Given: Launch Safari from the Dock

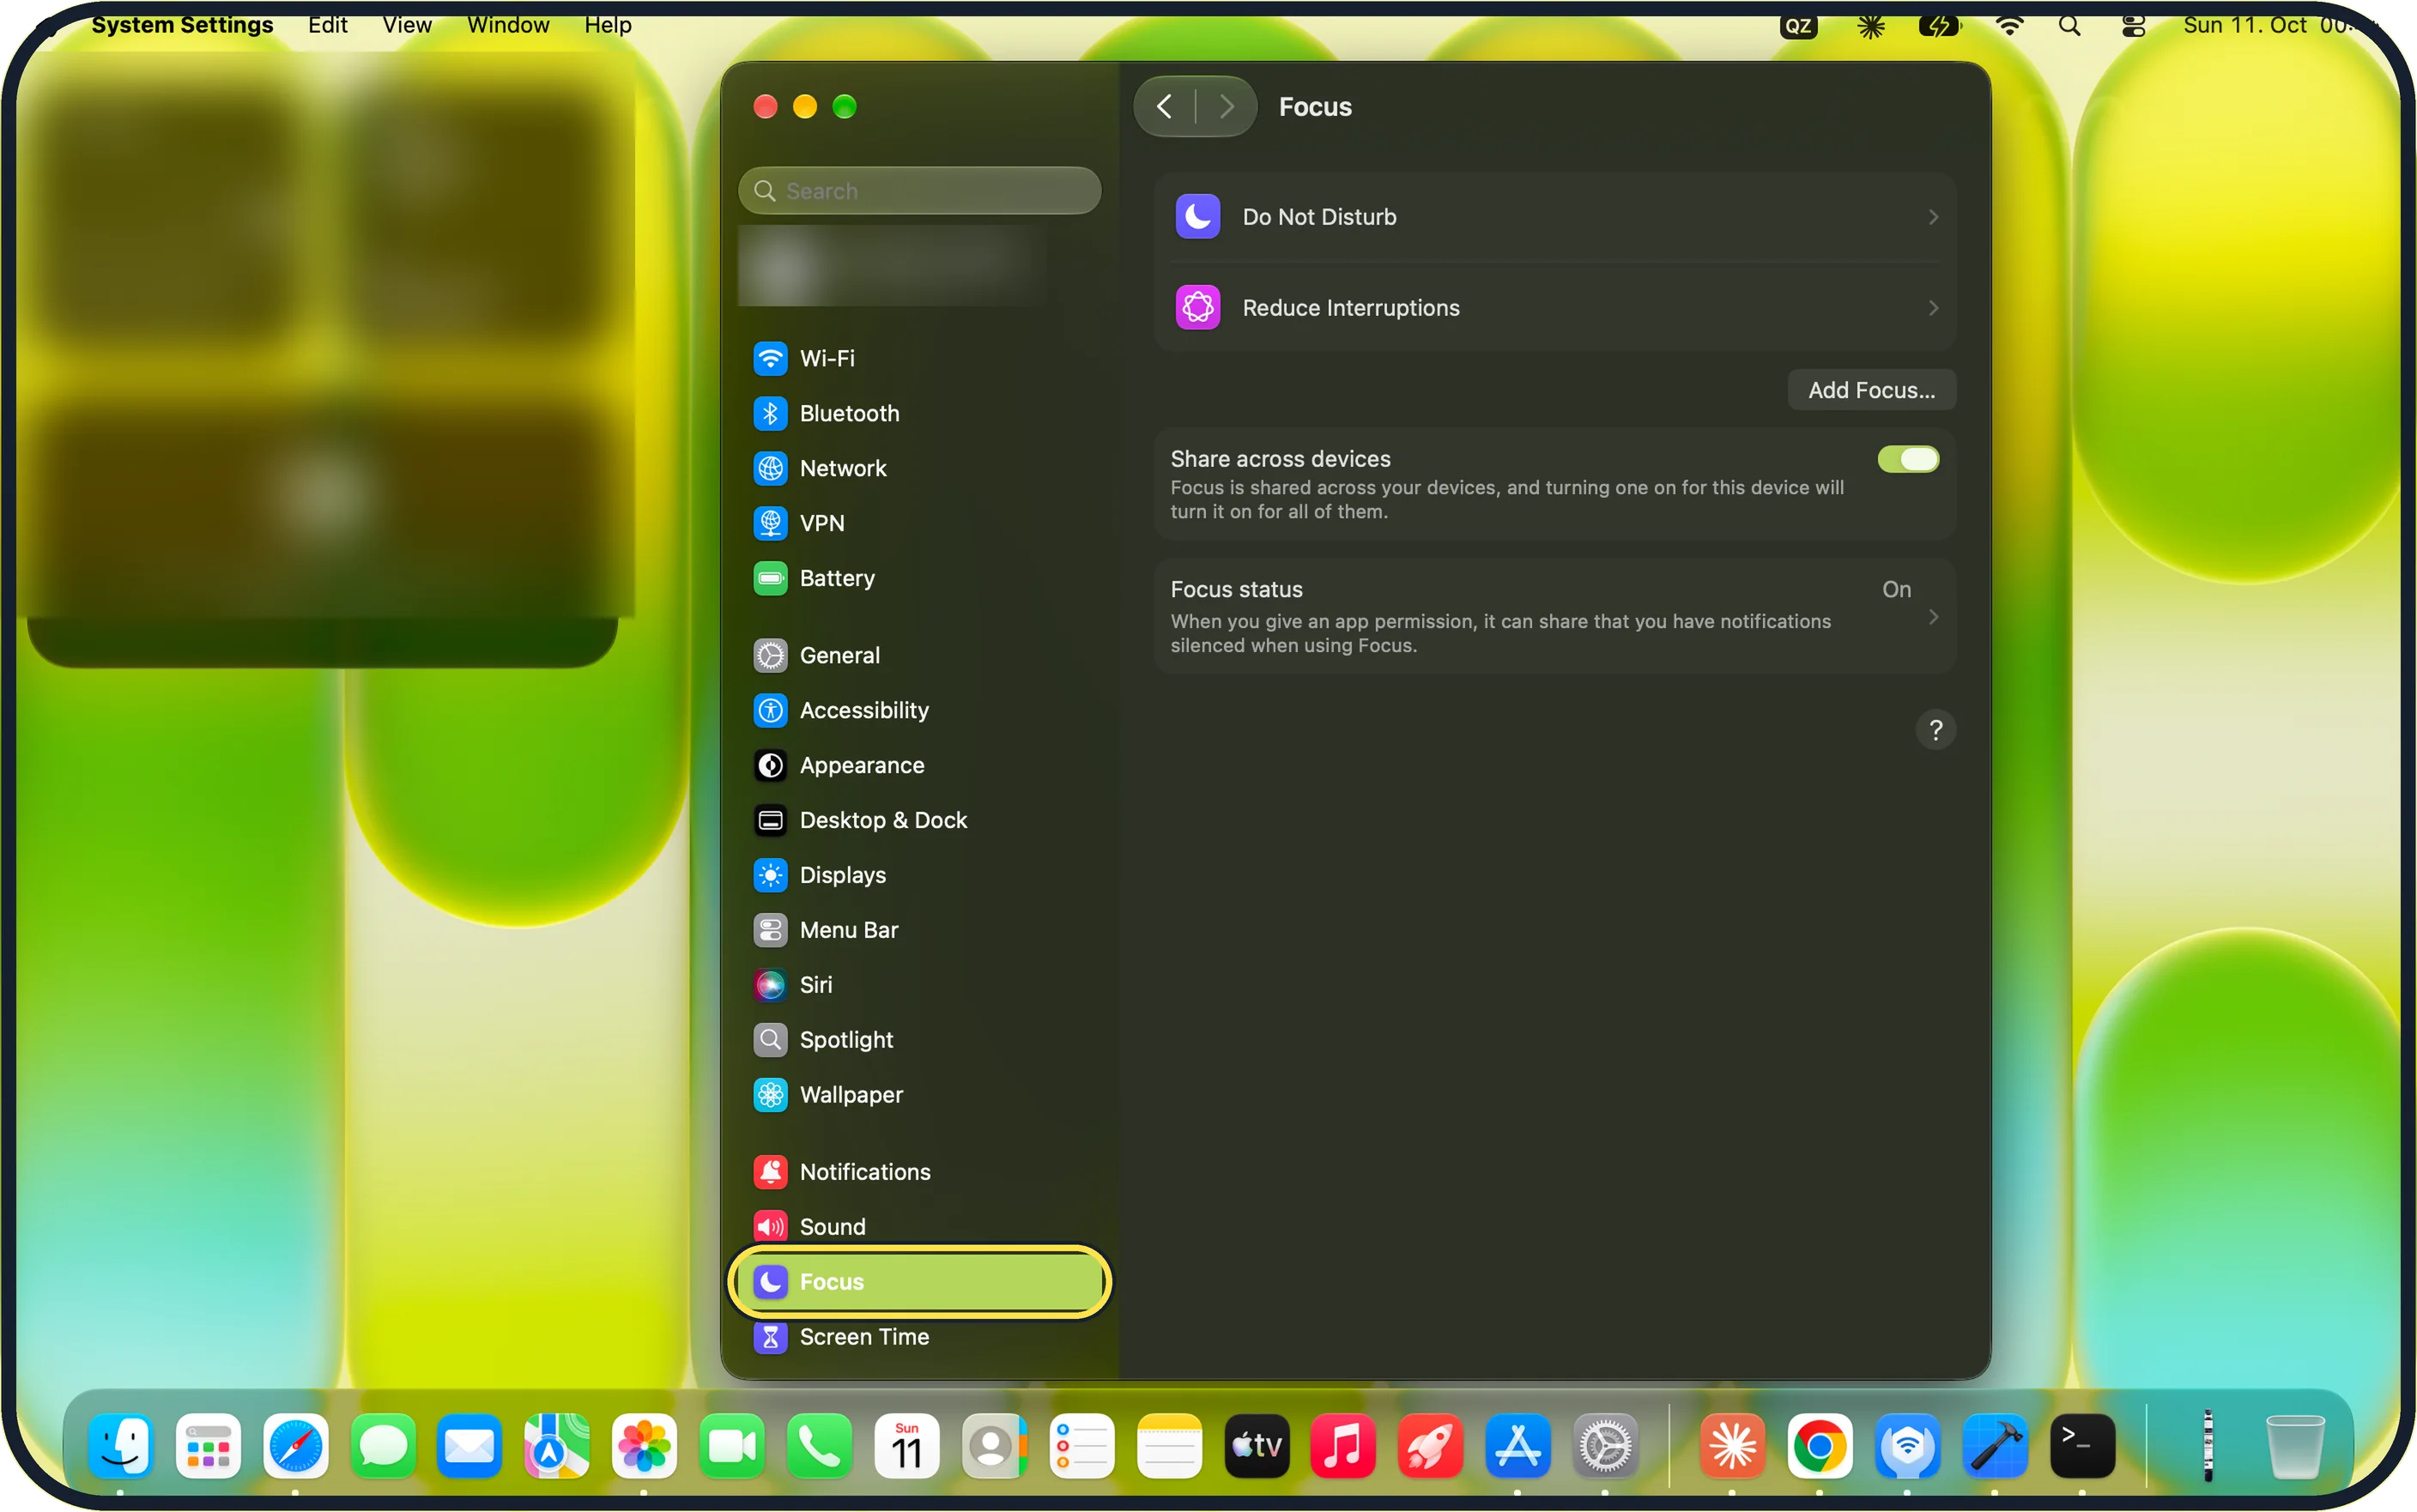Looking at the screenshot, I should (295, 1445).
